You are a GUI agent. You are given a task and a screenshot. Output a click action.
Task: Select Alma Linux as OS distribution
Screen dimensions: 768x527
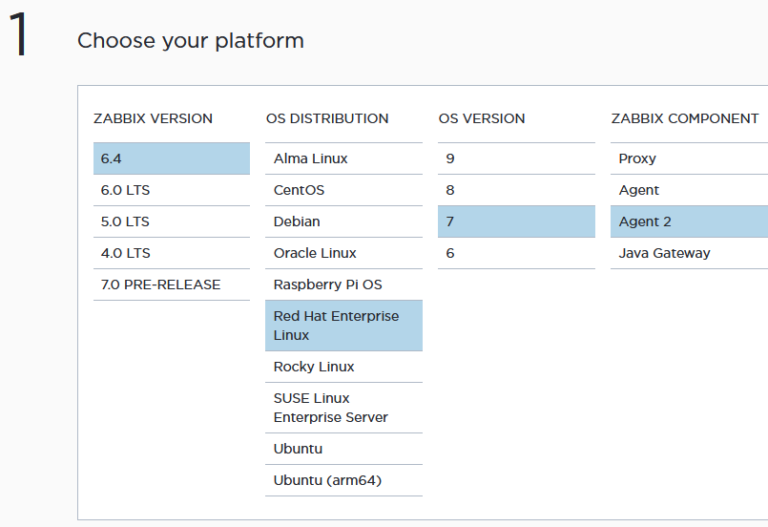[x=343, y=159]
